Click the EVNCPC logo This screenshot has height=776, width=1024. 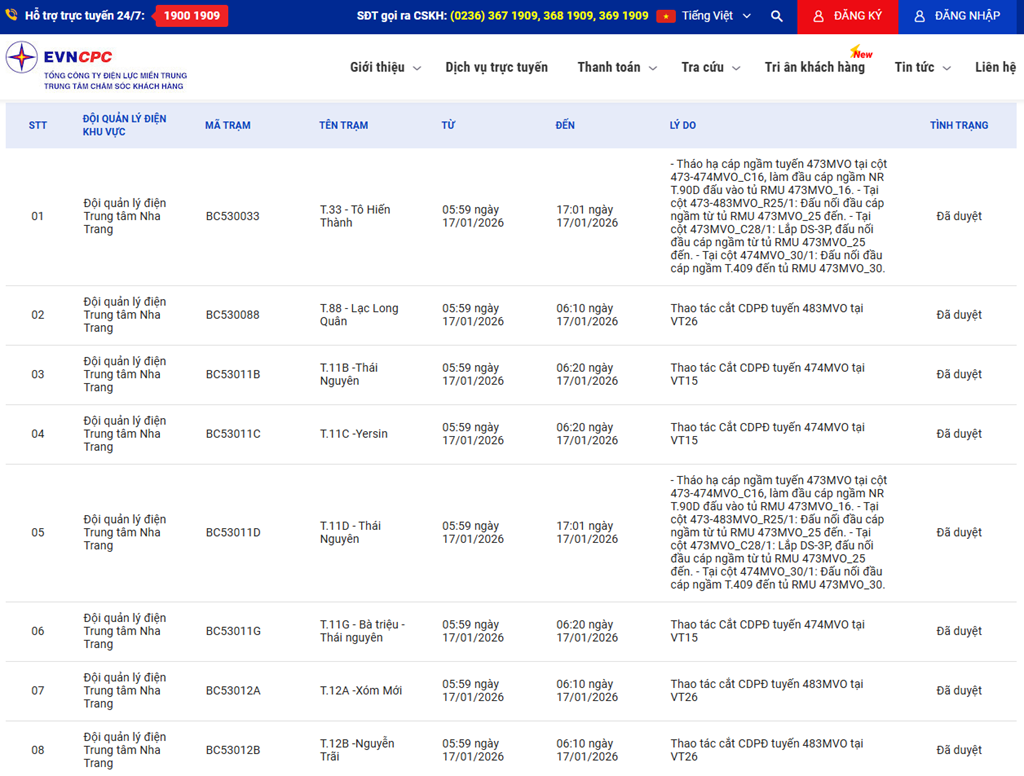coord(95,66)
